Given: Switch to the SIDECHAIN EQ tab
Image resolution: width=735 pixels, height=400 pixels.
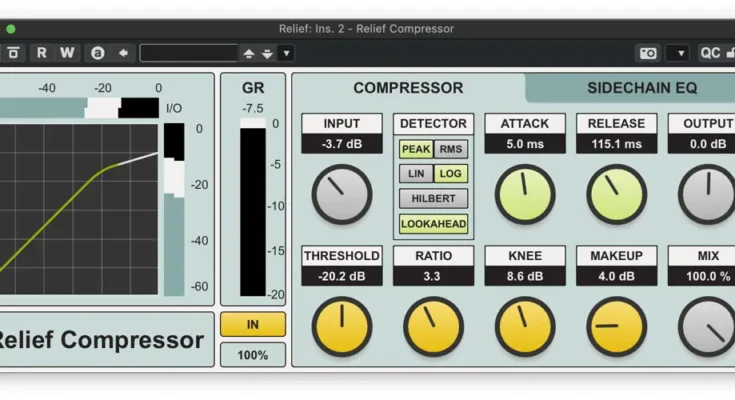Looking at the screenshot, I should tap(642, 88).
